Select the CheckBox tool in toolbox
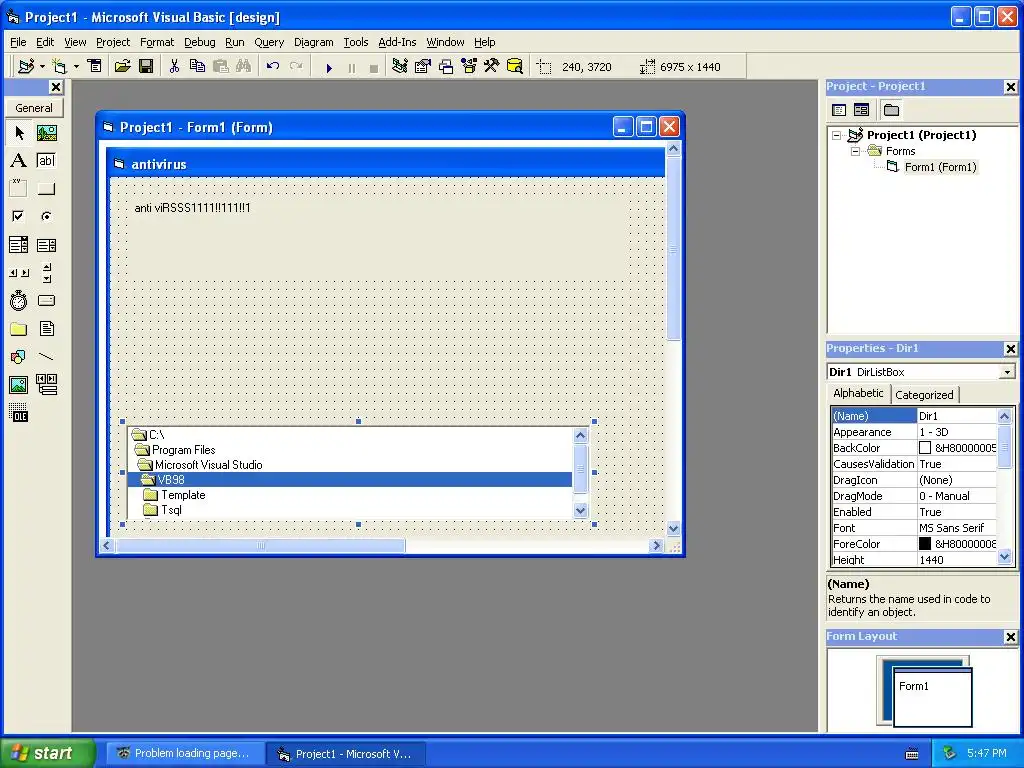This screenshot has height=768, width=1024. click(19, 216)
